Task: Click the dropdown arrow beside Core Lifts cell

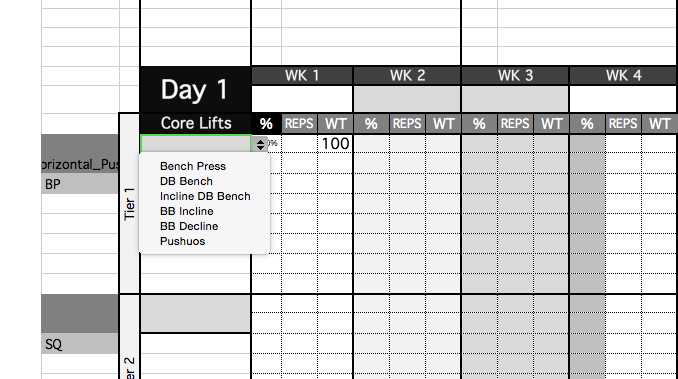Action: tap(260, 144)
